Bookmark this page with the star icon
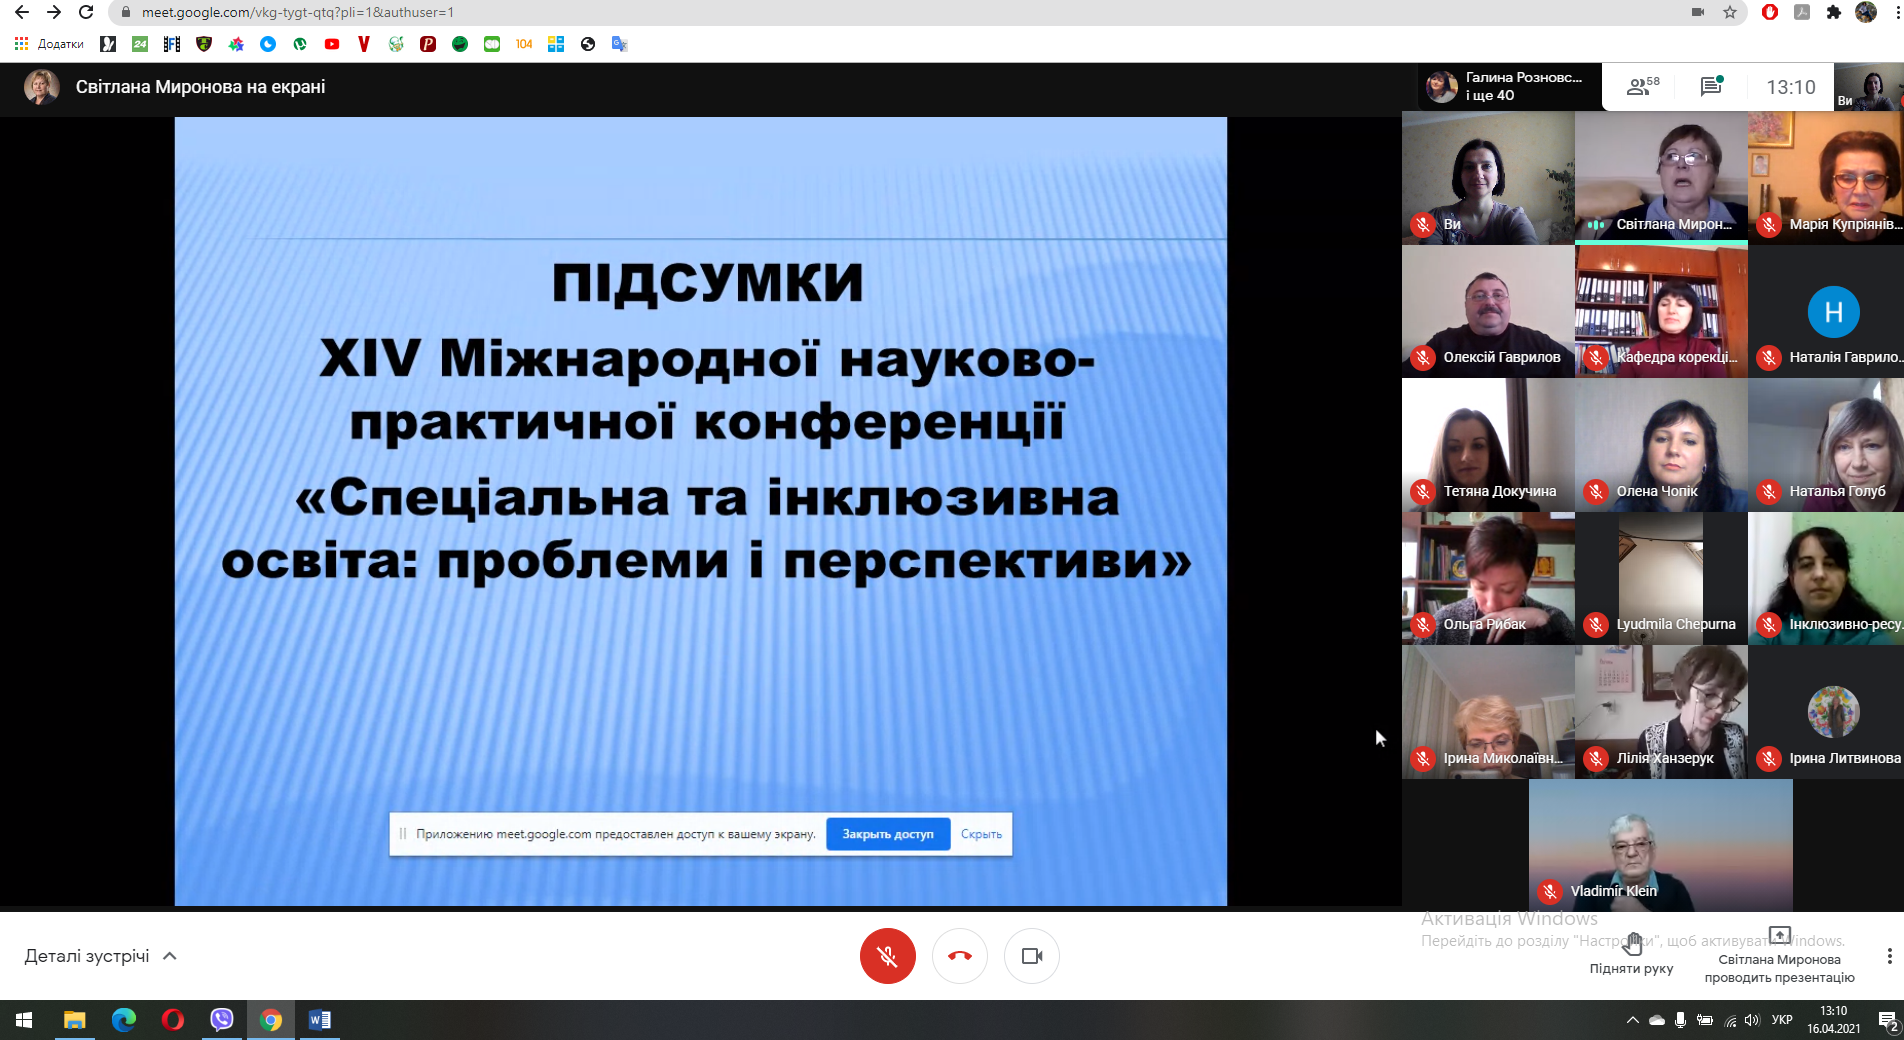Viewport: 1904px width, 1040px height. pyautogui.click(x=1730, y=12)
